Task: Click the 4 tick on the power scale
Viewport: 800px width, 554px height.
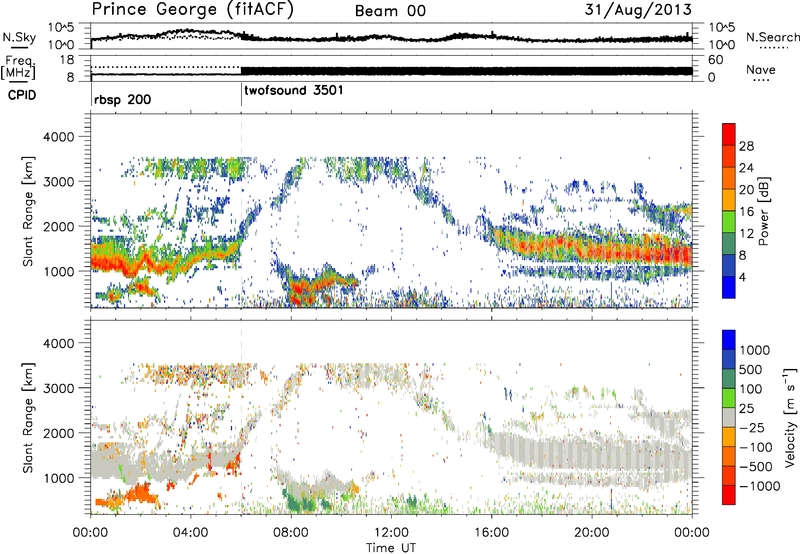Action: 742,277
